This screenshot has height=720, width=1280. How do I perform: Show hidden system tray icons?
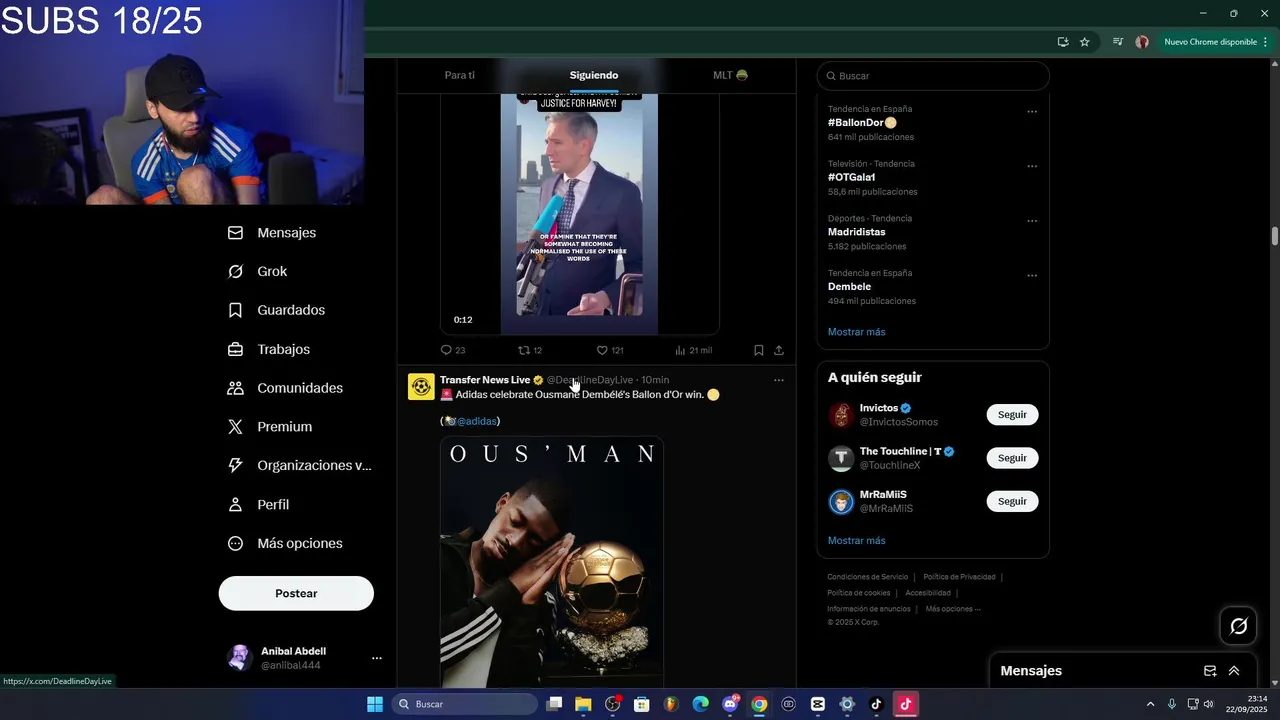(1150, 704)
